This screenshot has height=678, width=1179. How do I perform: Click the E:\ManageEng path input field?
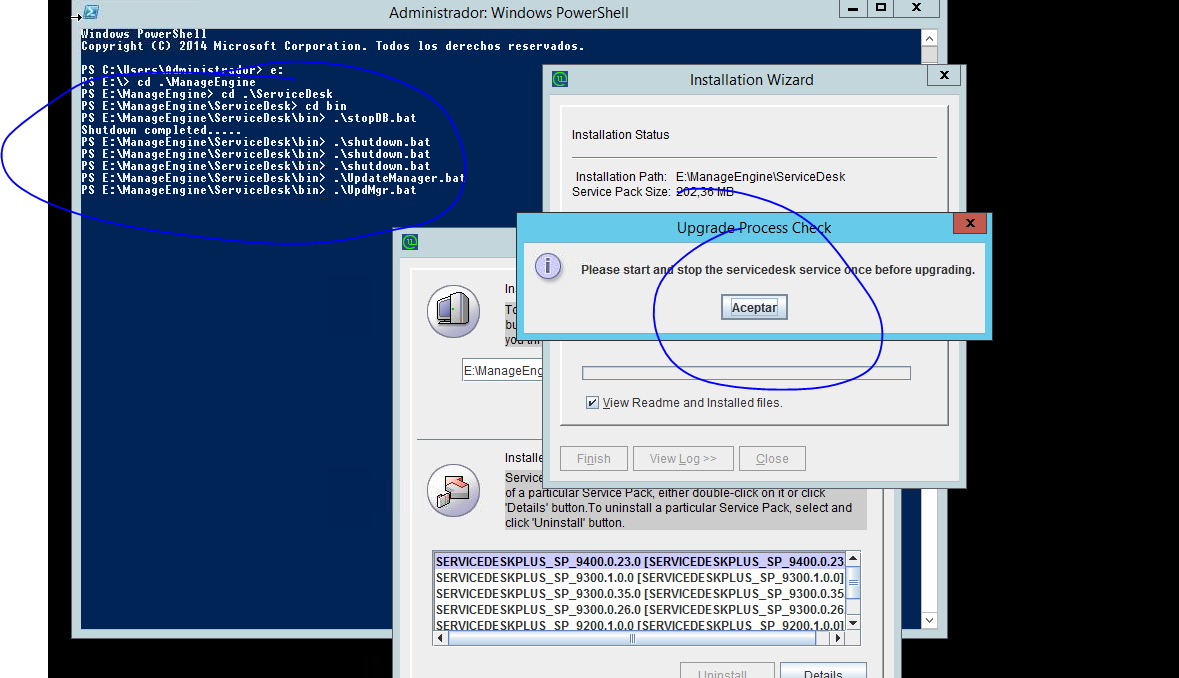pos(503,371)
